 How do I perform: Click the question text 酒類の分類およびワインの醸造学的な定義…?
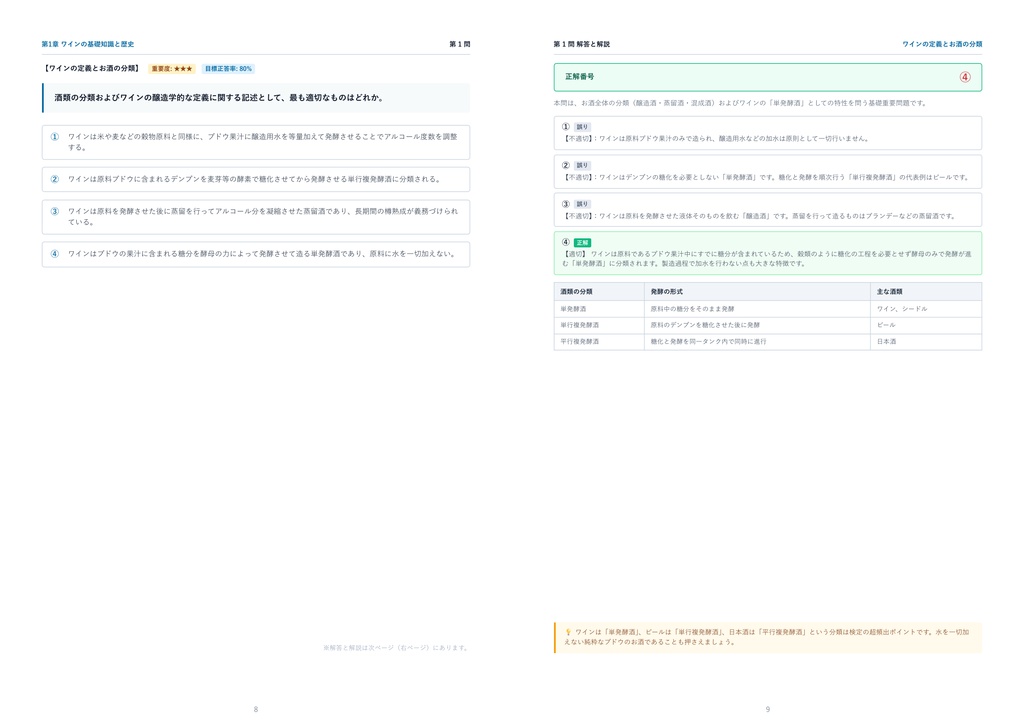click(219, 98)
